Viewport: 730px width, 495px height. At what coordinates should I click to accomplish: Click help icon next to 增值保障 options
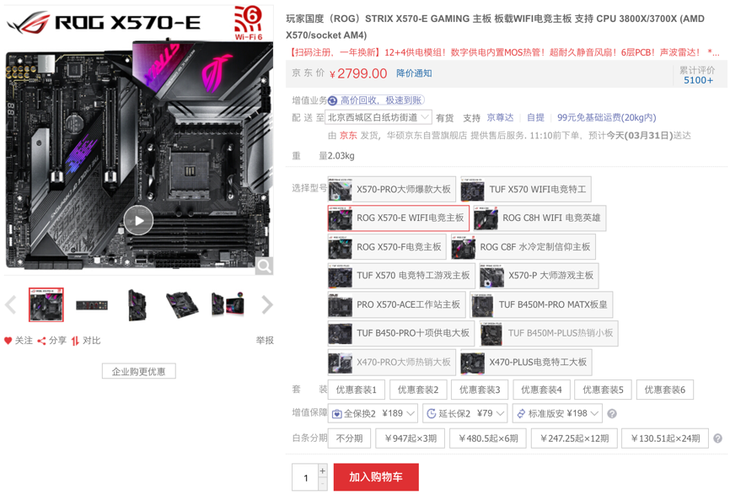(x=612, y=414)
